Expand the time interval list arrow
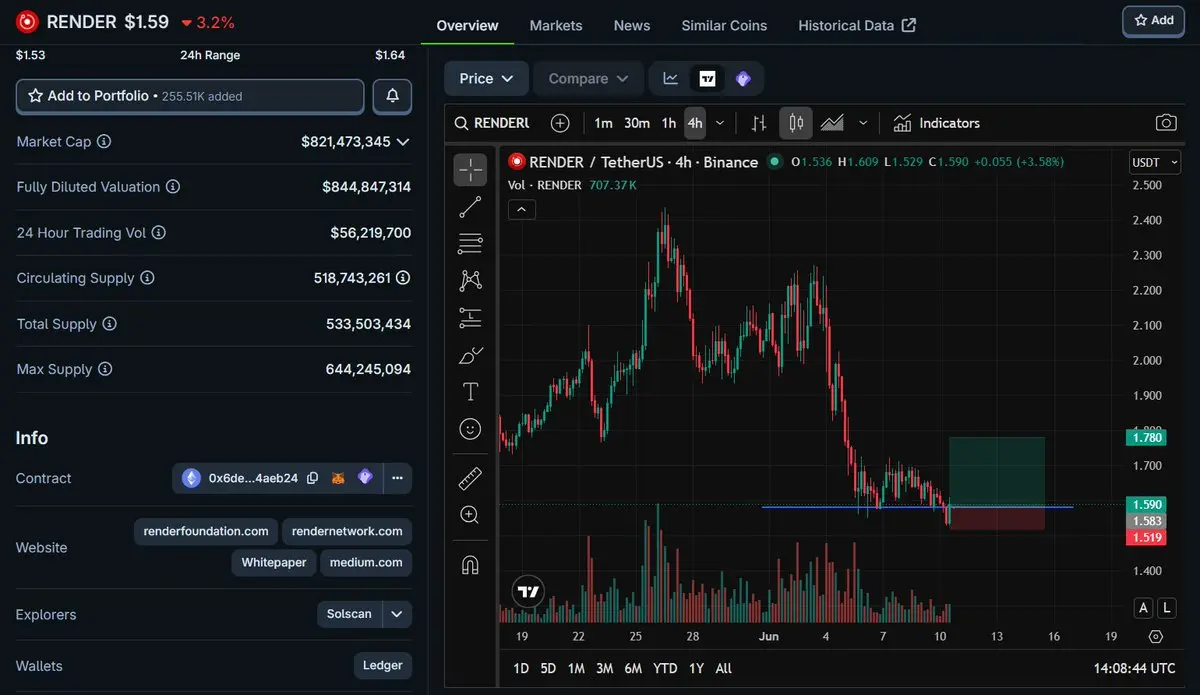 click(720, 123)
